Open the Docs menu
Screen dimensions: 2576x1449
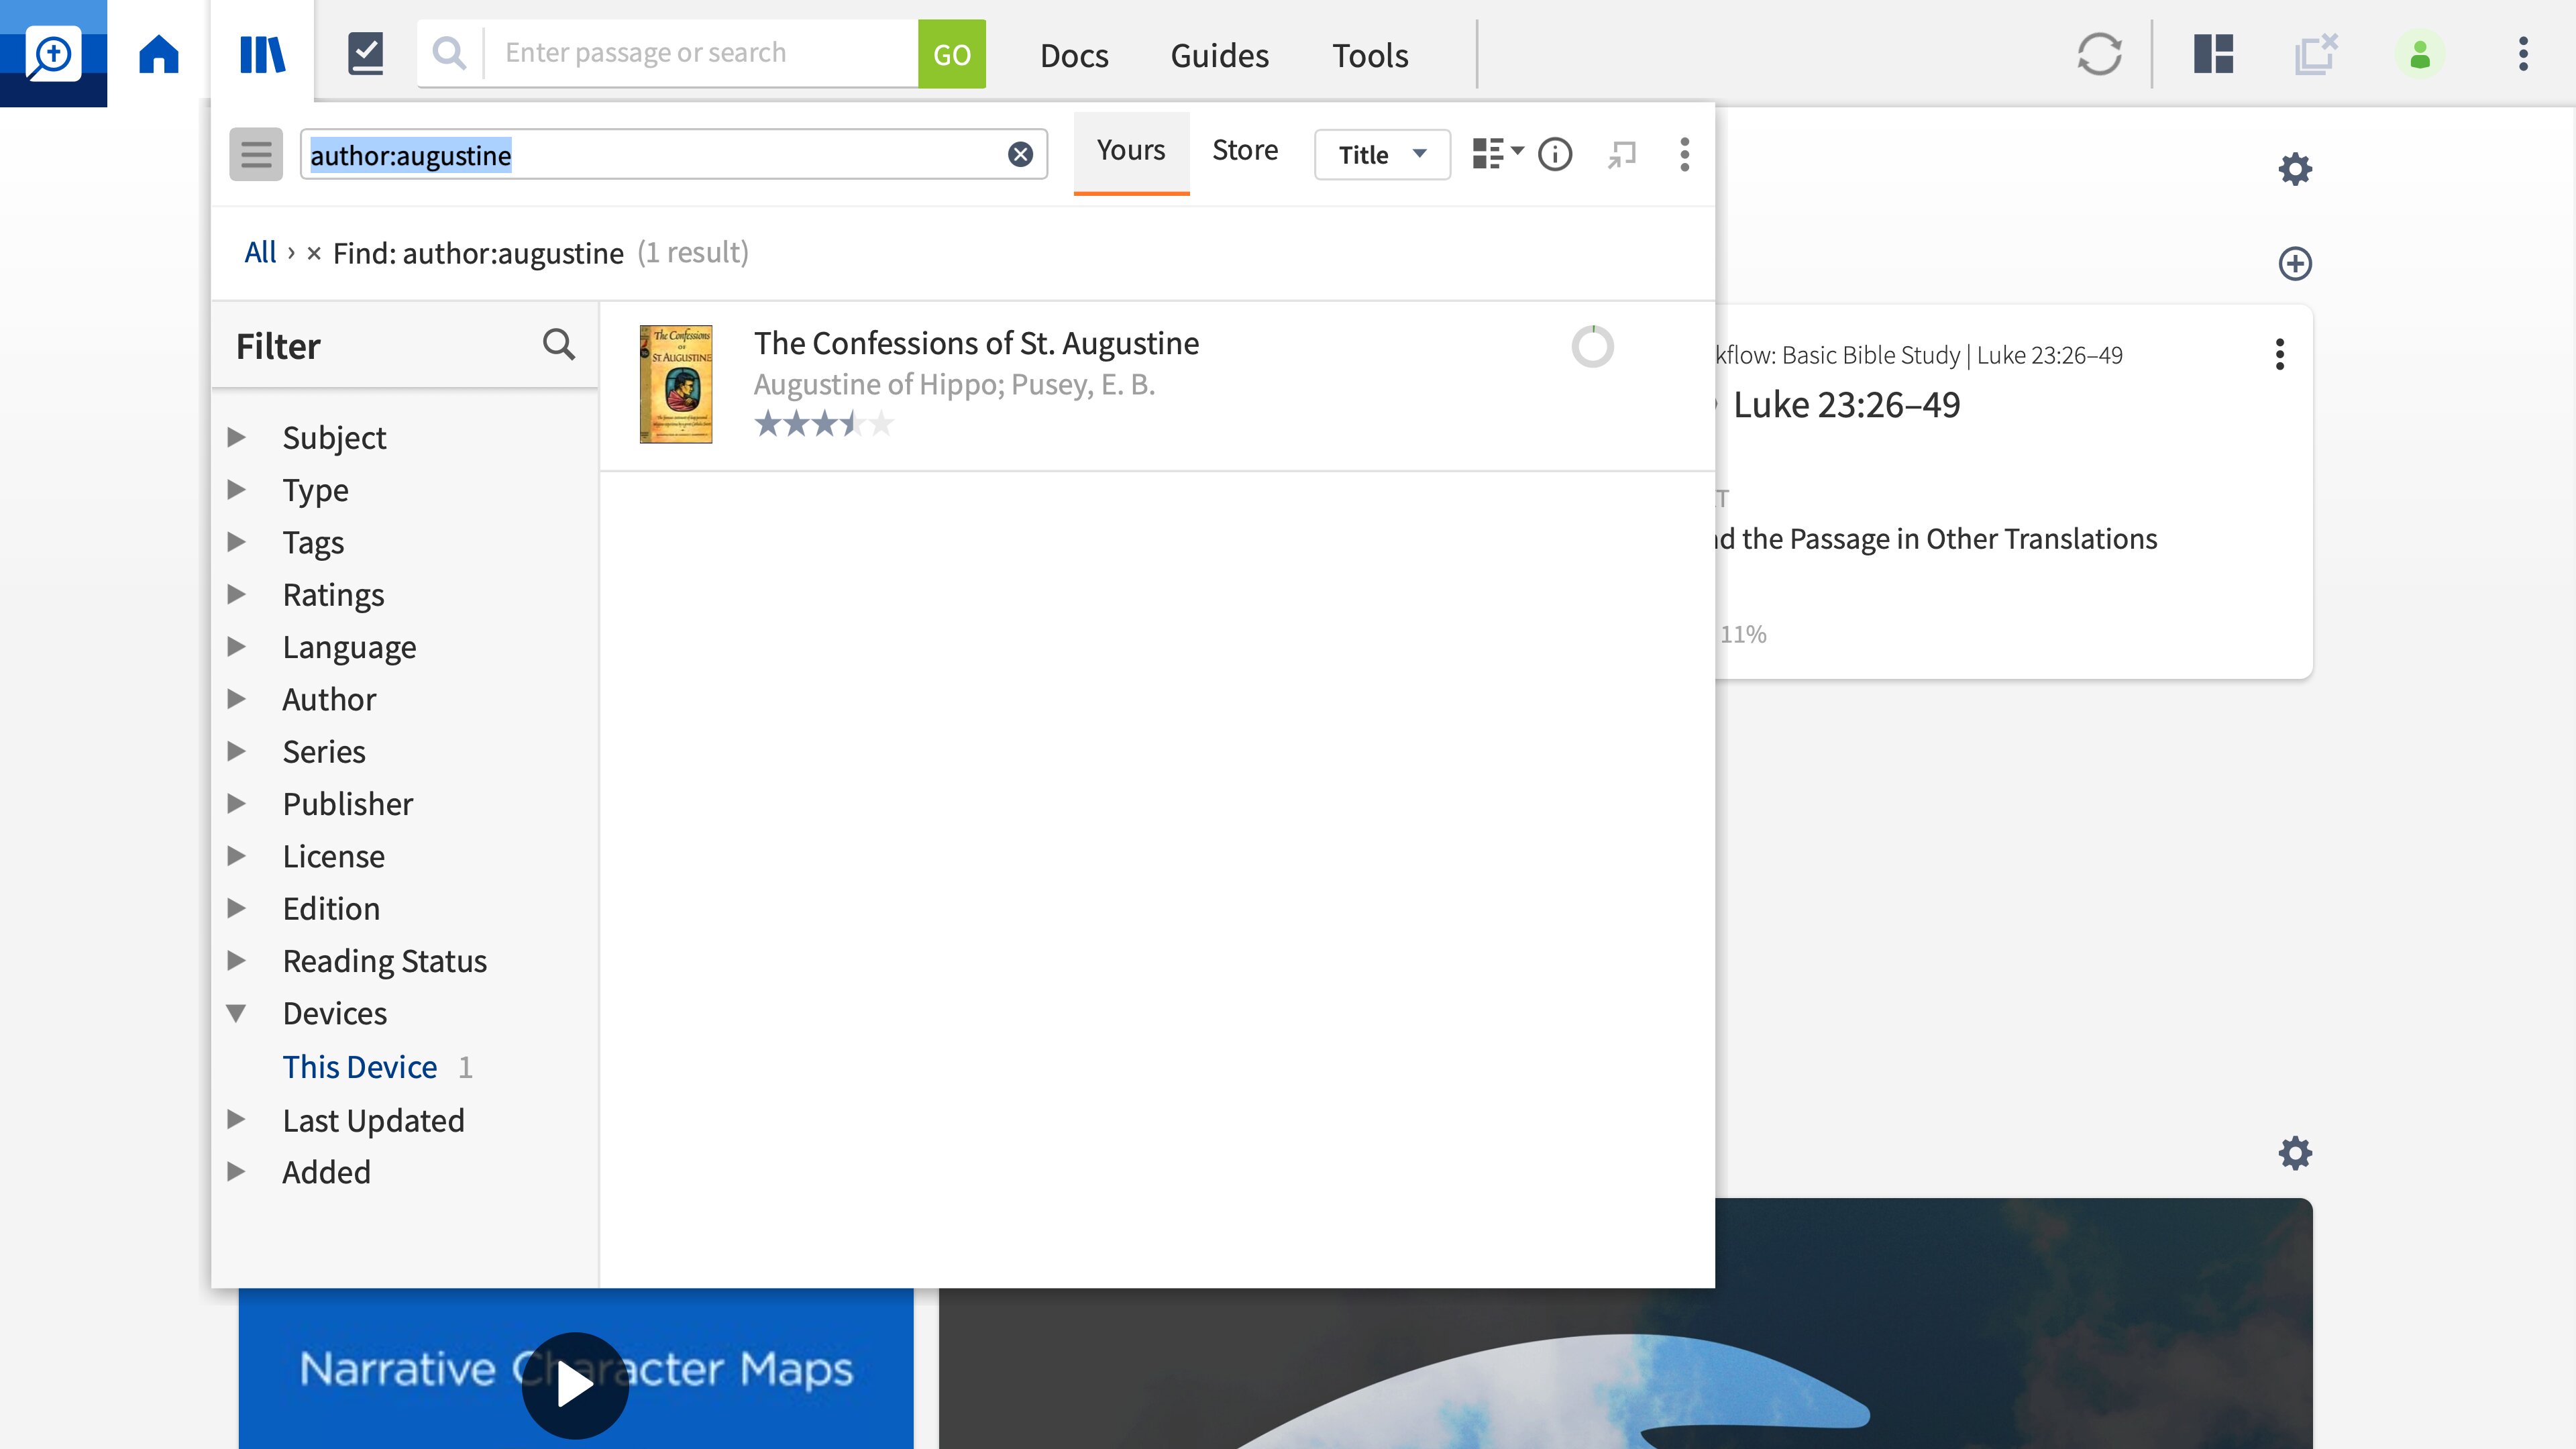pyautogui.click(x=1074, y=55)
